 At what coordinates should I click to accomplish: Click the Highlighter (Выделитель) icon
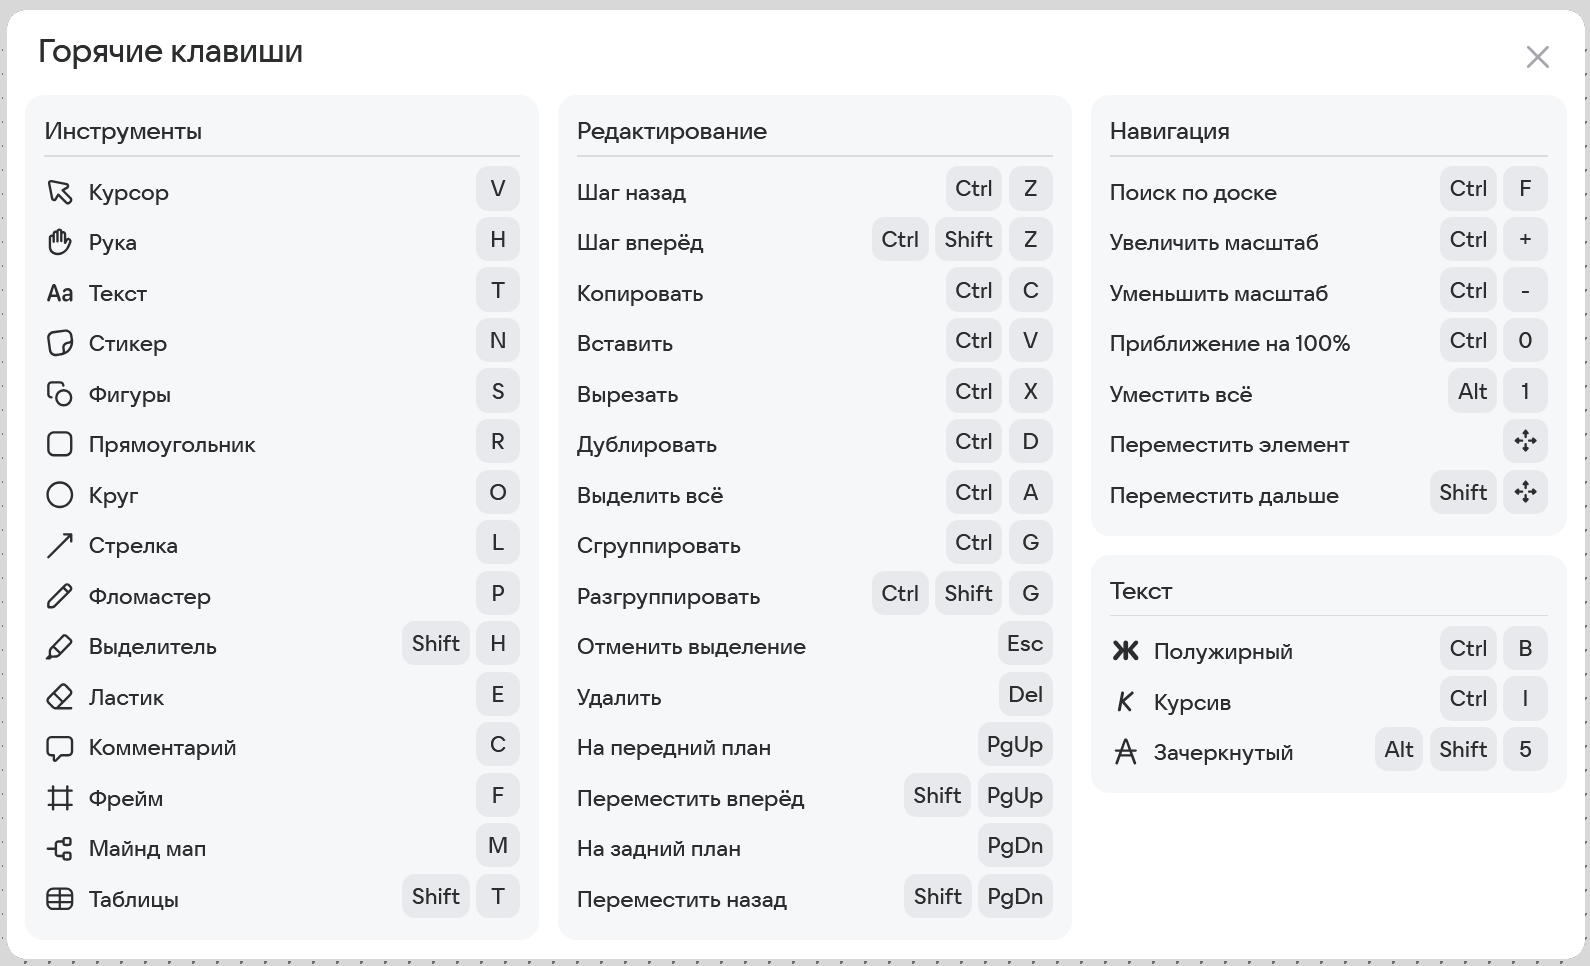click(x=60, y=647)
